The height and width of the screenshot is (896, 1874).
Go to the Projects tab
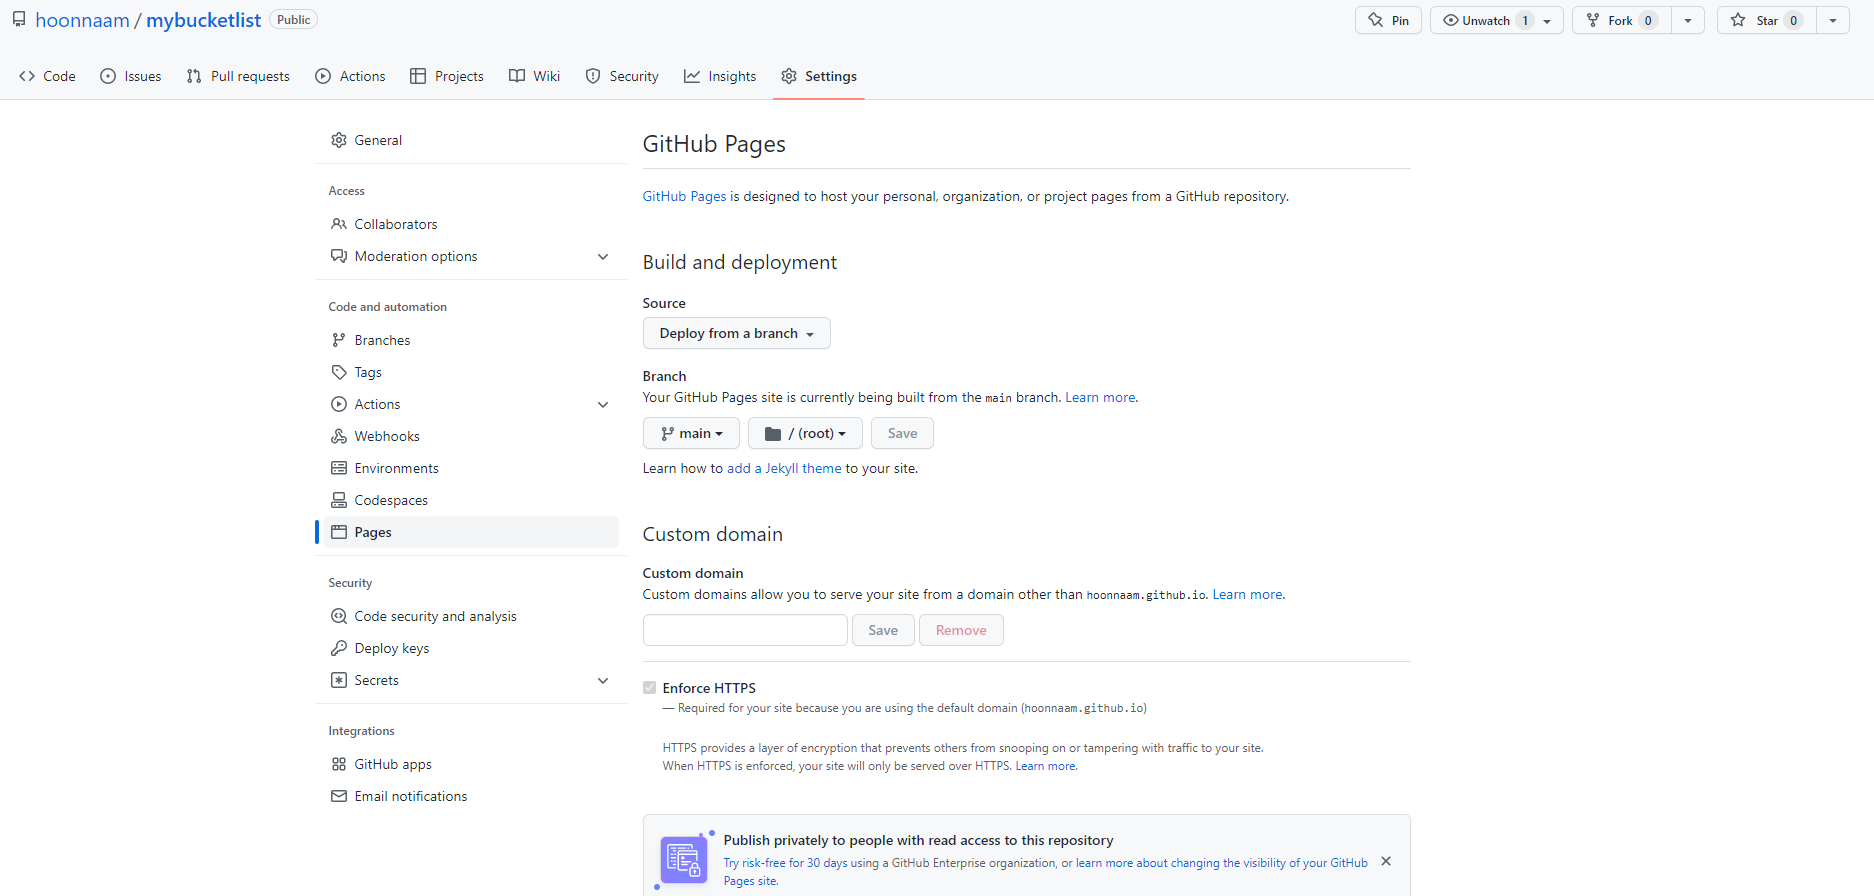click(447, 76)
